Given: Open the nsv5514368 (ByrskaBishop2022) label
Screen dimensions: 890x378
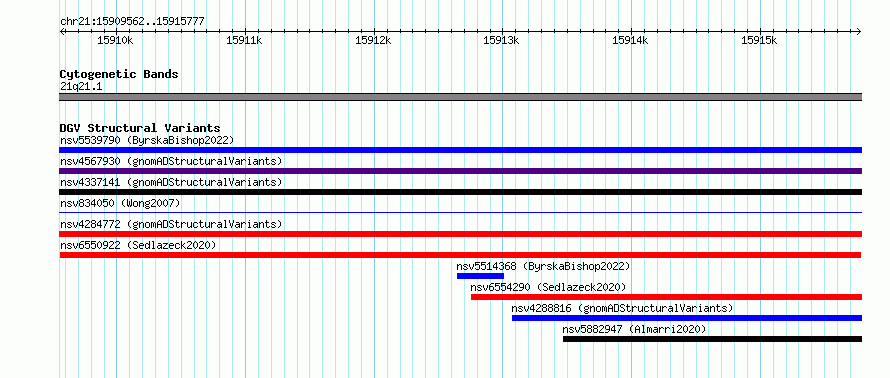Looking at the screenshot, I should tap(543, 266).
